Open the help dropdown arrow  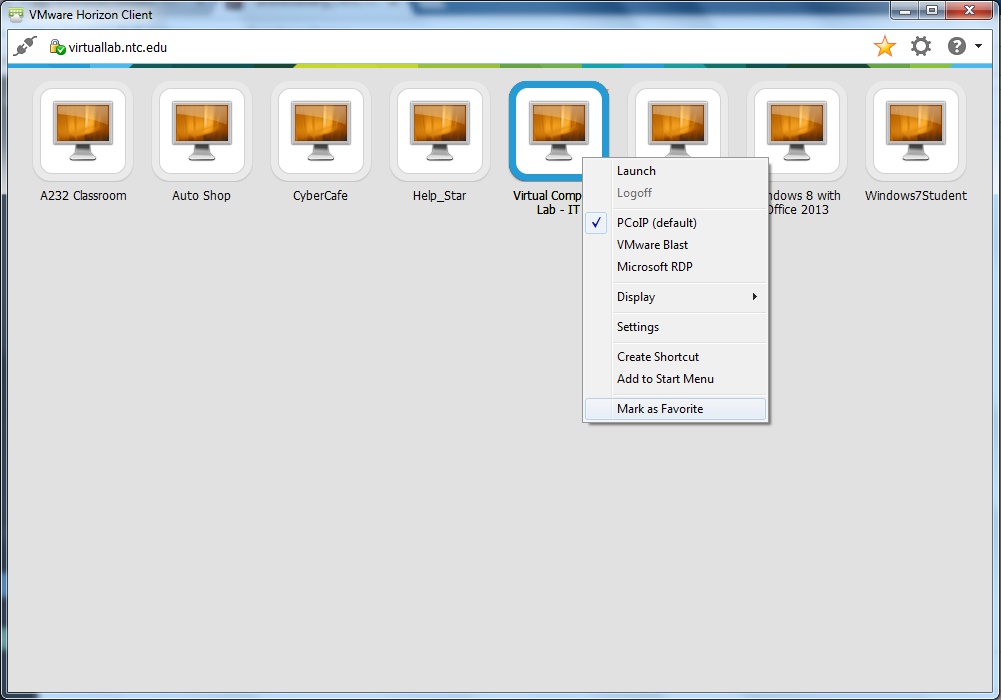pyautogui.click(x=978, y=47)
